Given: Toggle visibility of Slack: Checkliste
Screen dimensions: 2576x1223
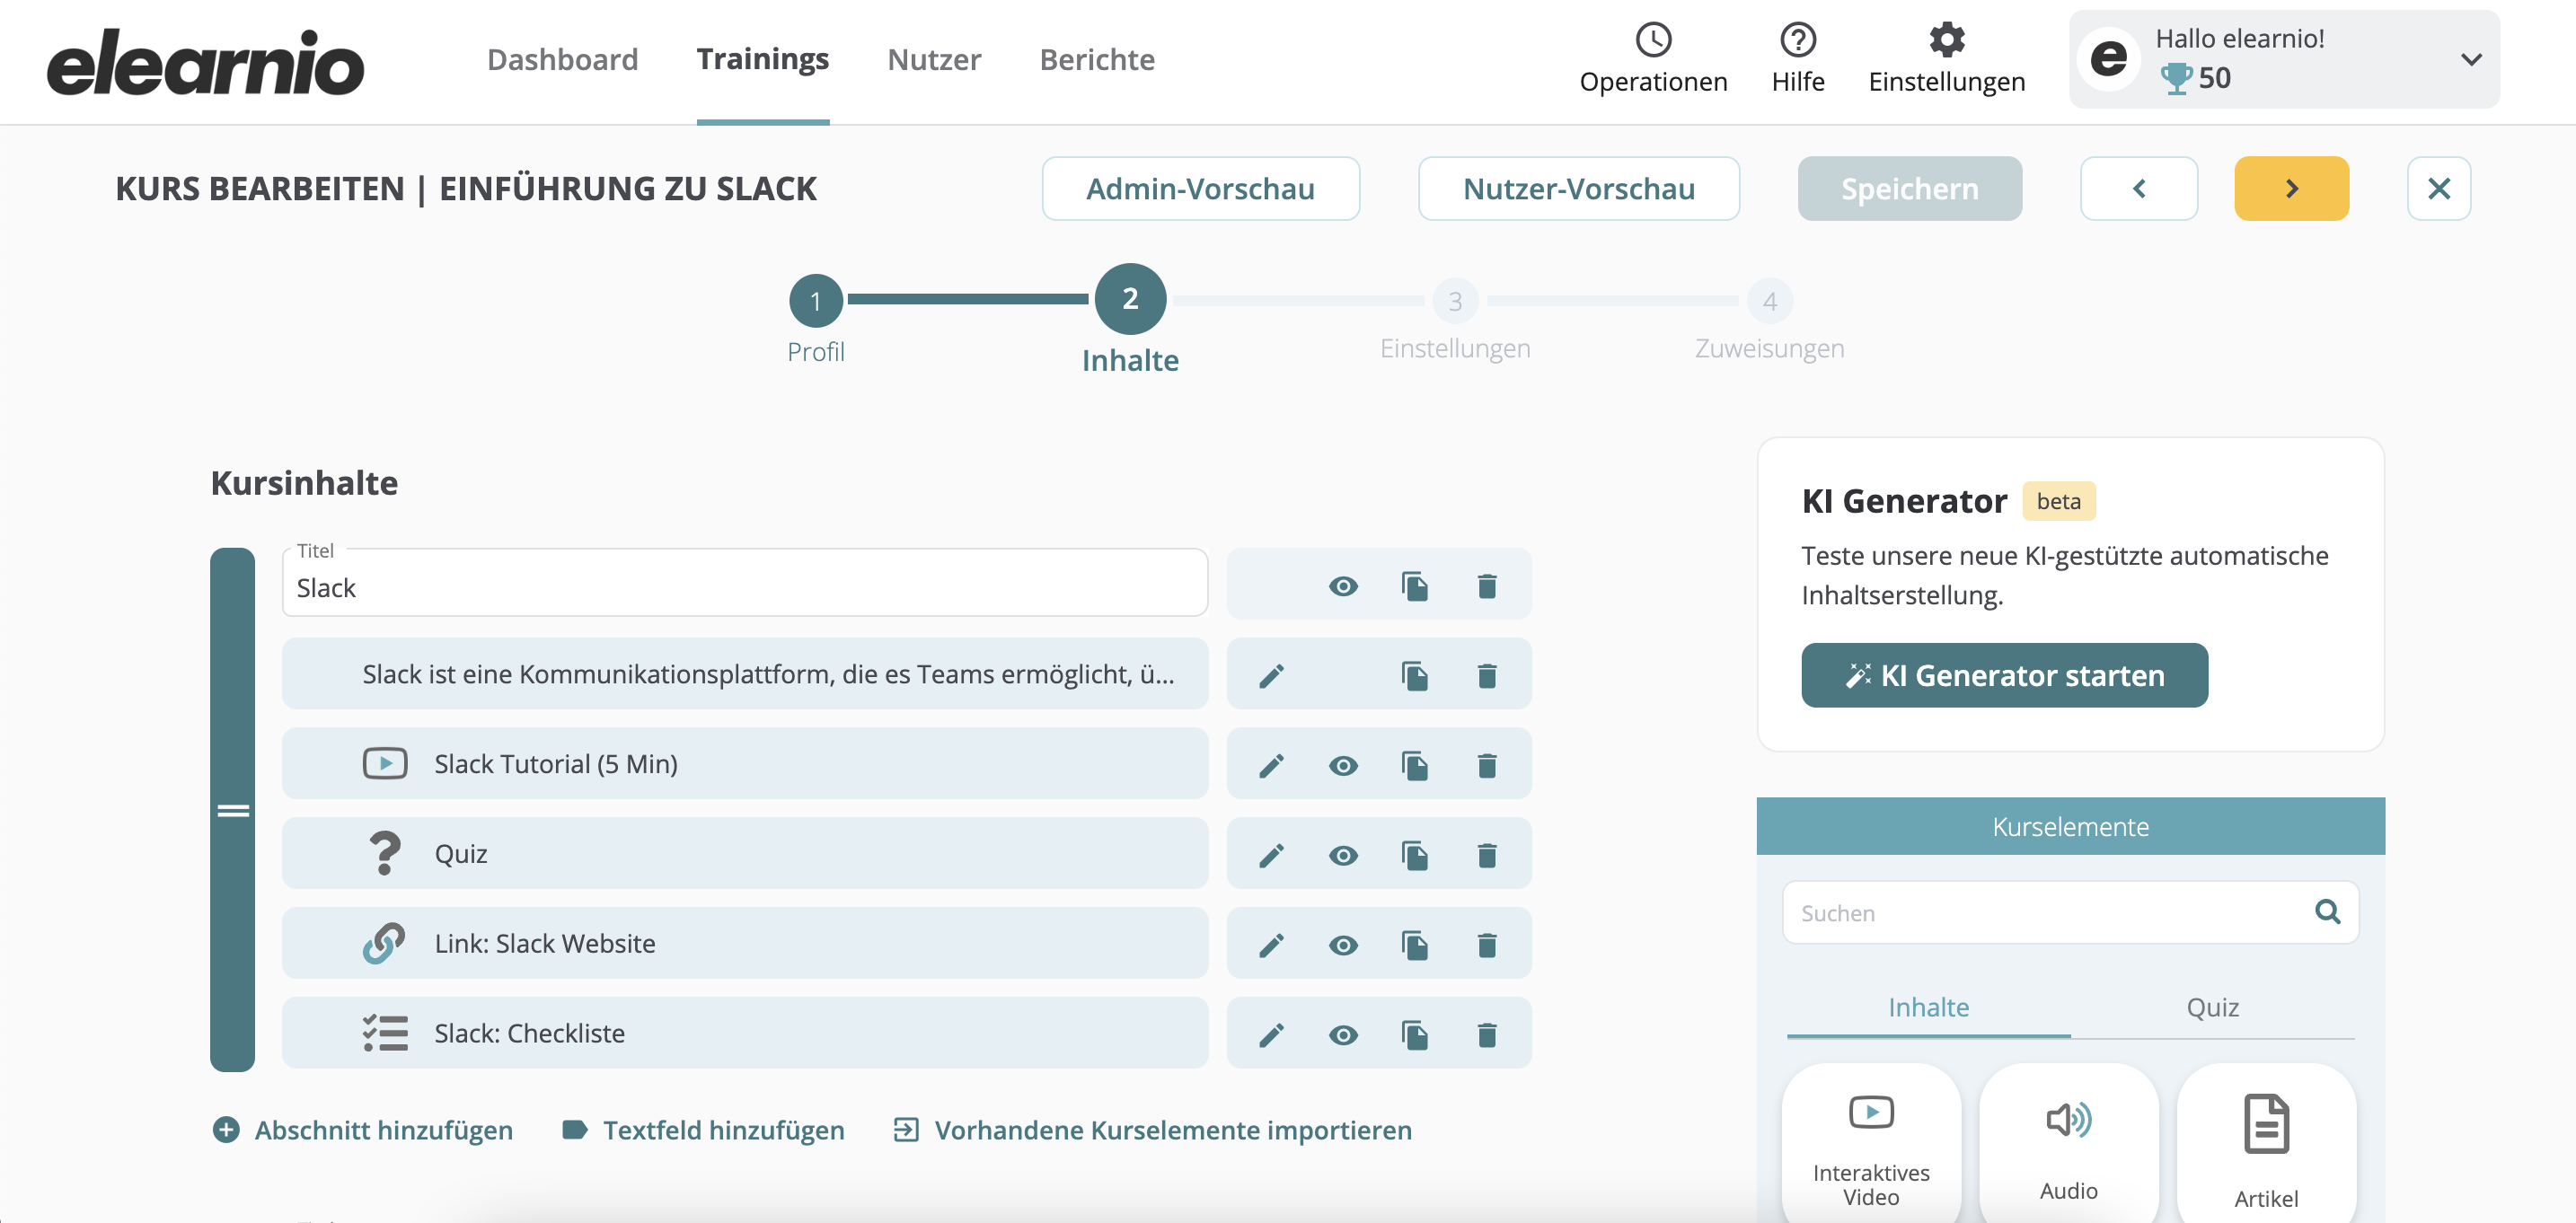Looking at the screenshot, I should [1343, 1036].
